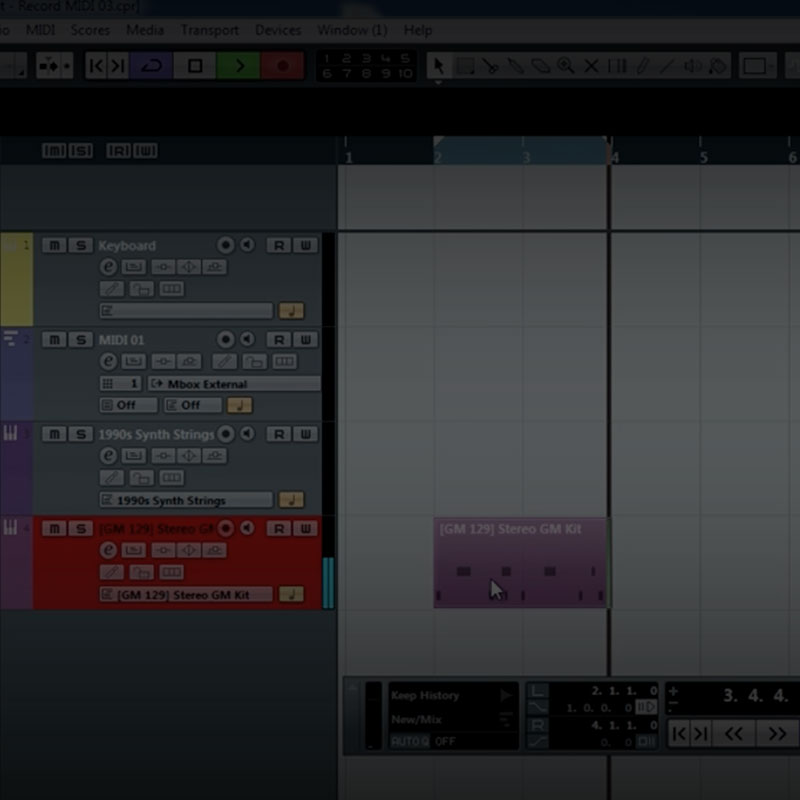The height and width of the screenshot is (800, 800).
Task: Open channel settings (e) for GM 129 track
Action: (108, 550)
